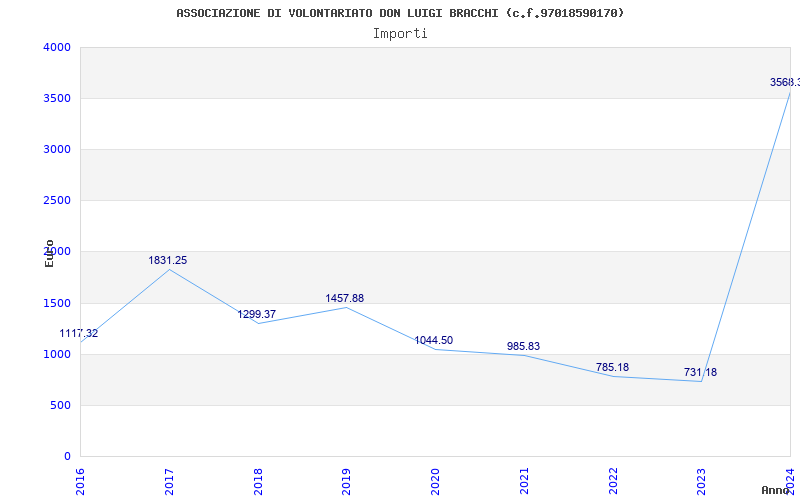
Task: Click y-axis tick 2500
Action: point(57,200)
